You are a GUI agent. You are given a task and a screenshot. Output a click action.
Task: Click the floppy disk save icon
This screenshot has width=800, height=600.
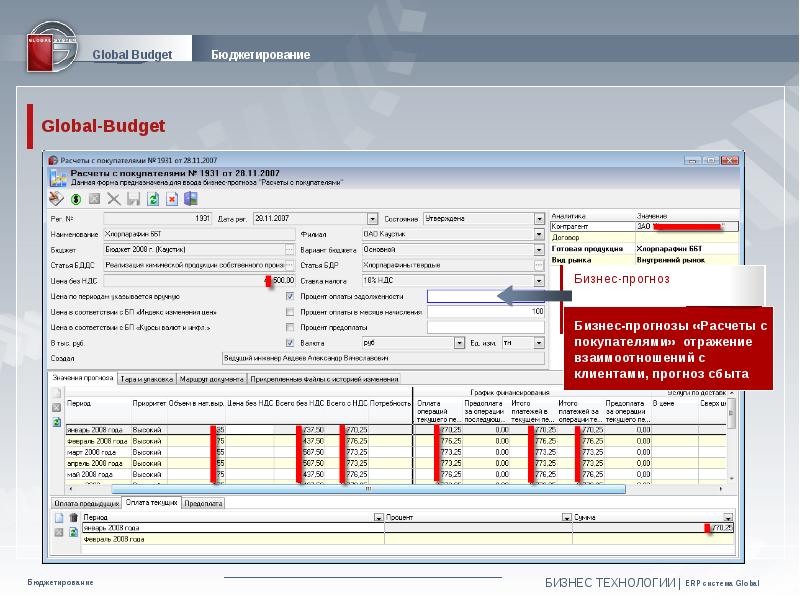coord(133,199)
